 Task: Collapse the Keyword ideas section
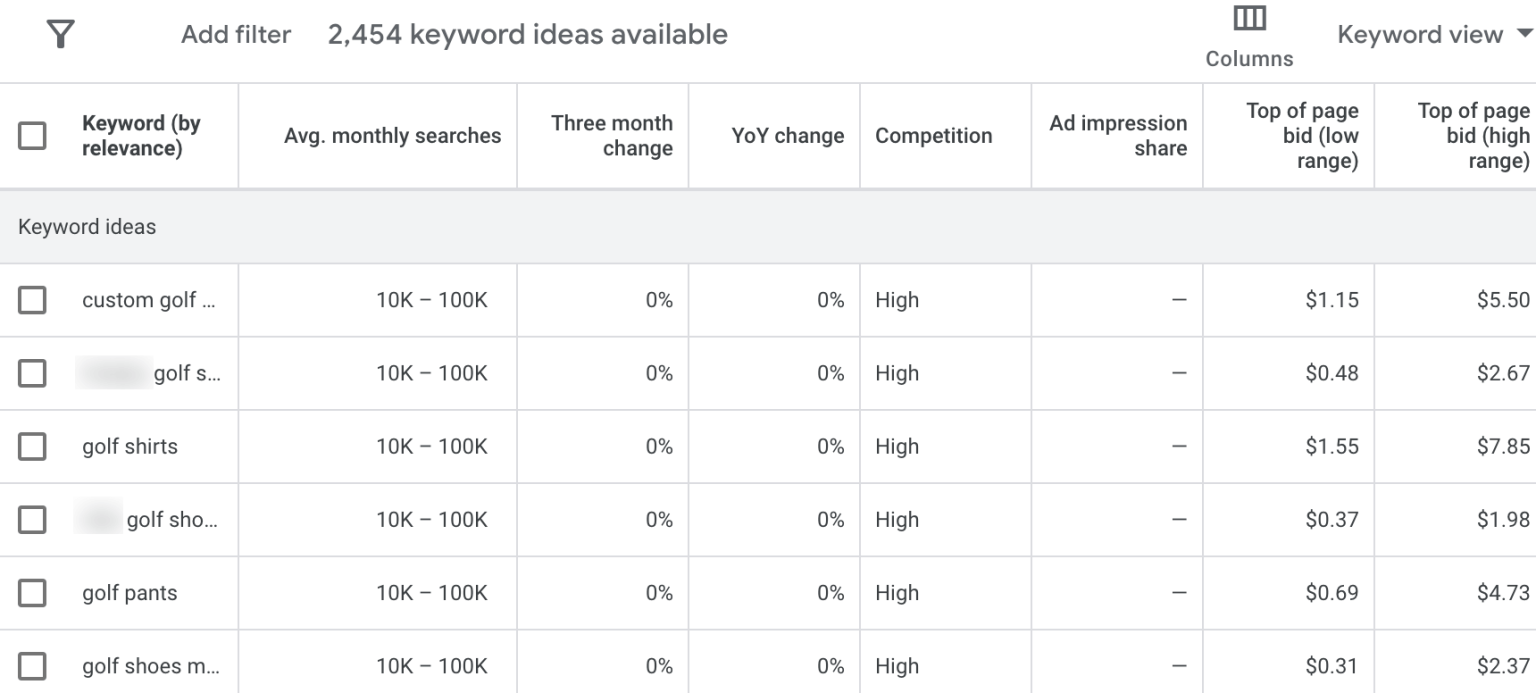87,227
